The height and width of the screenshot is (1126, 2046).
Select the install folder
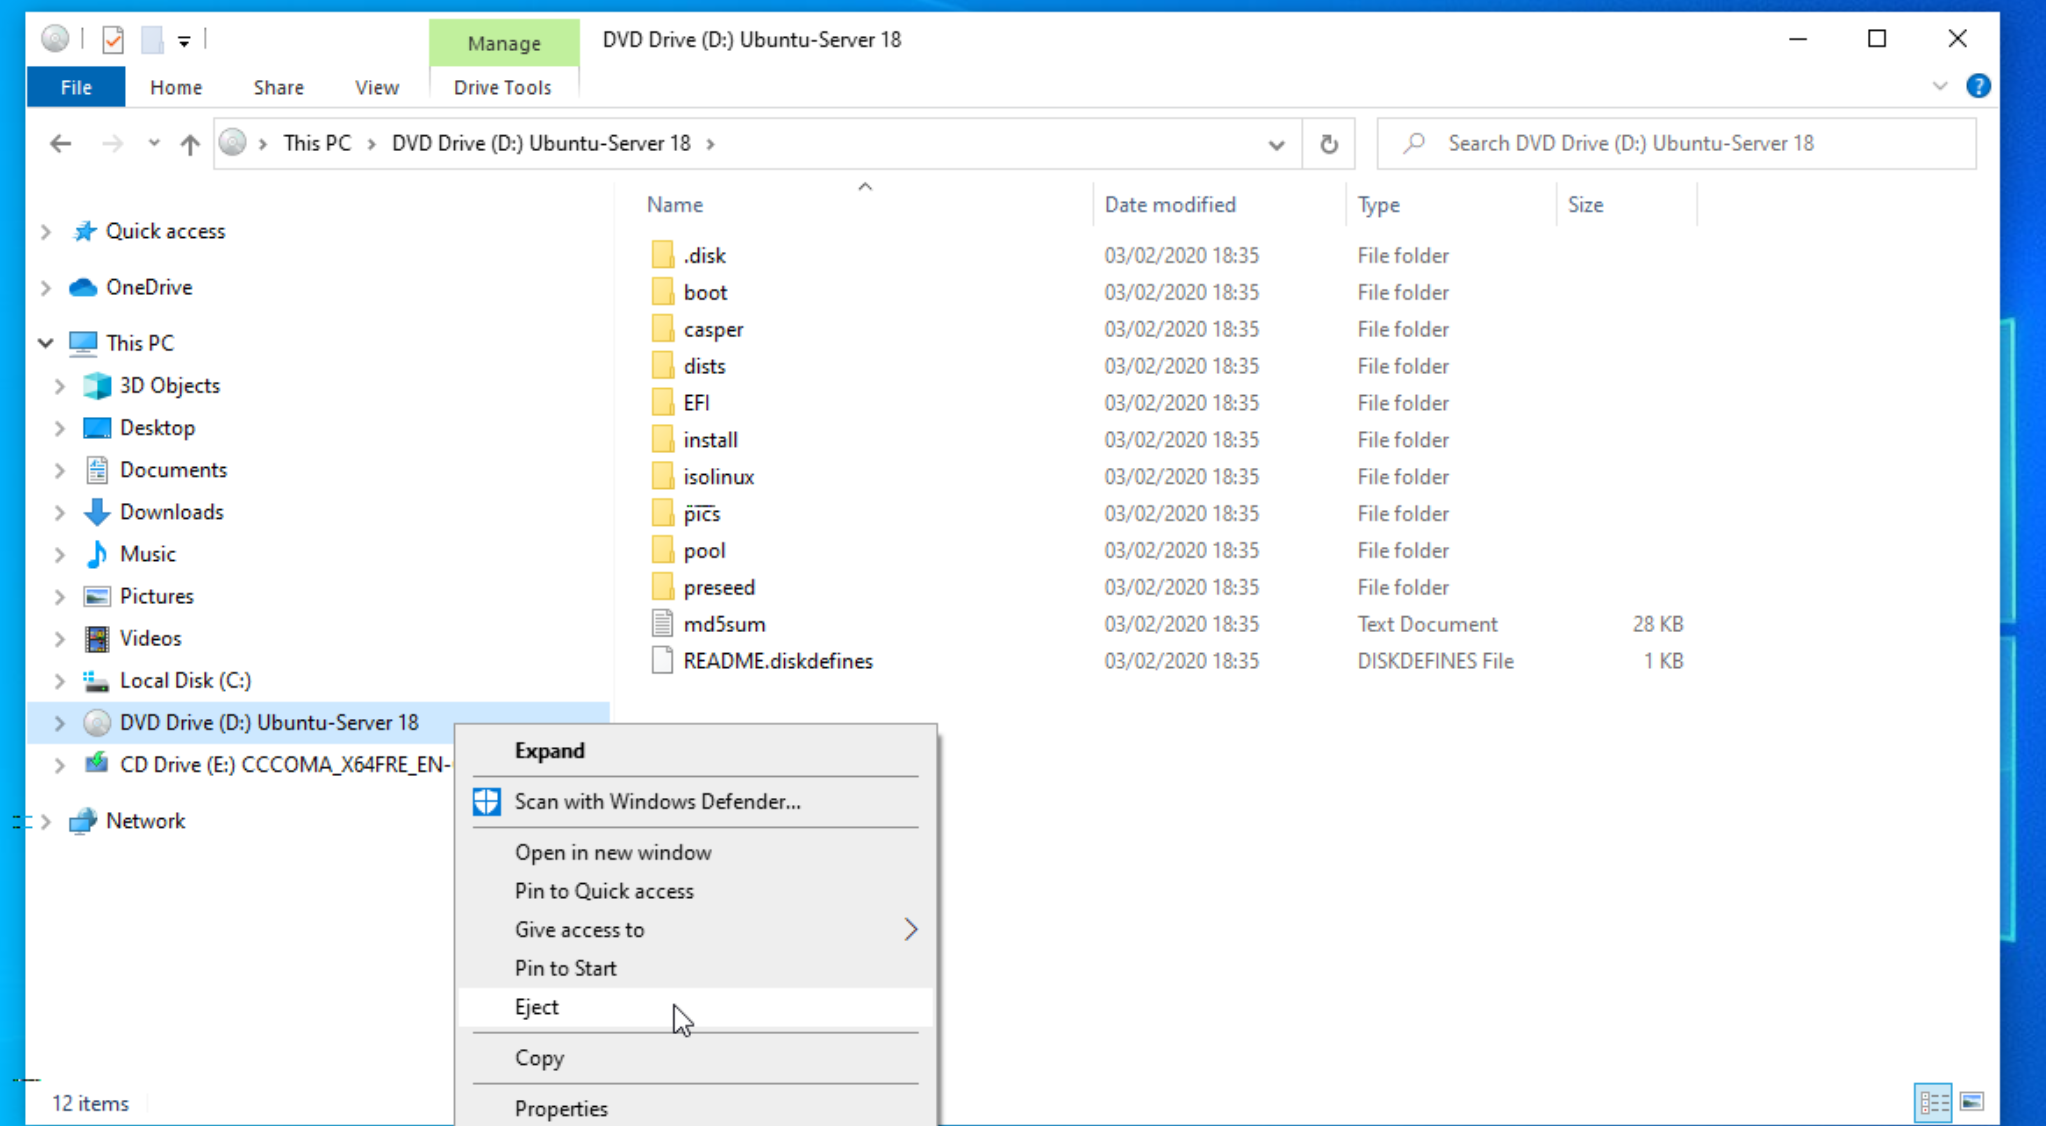[x=710, y=440]
